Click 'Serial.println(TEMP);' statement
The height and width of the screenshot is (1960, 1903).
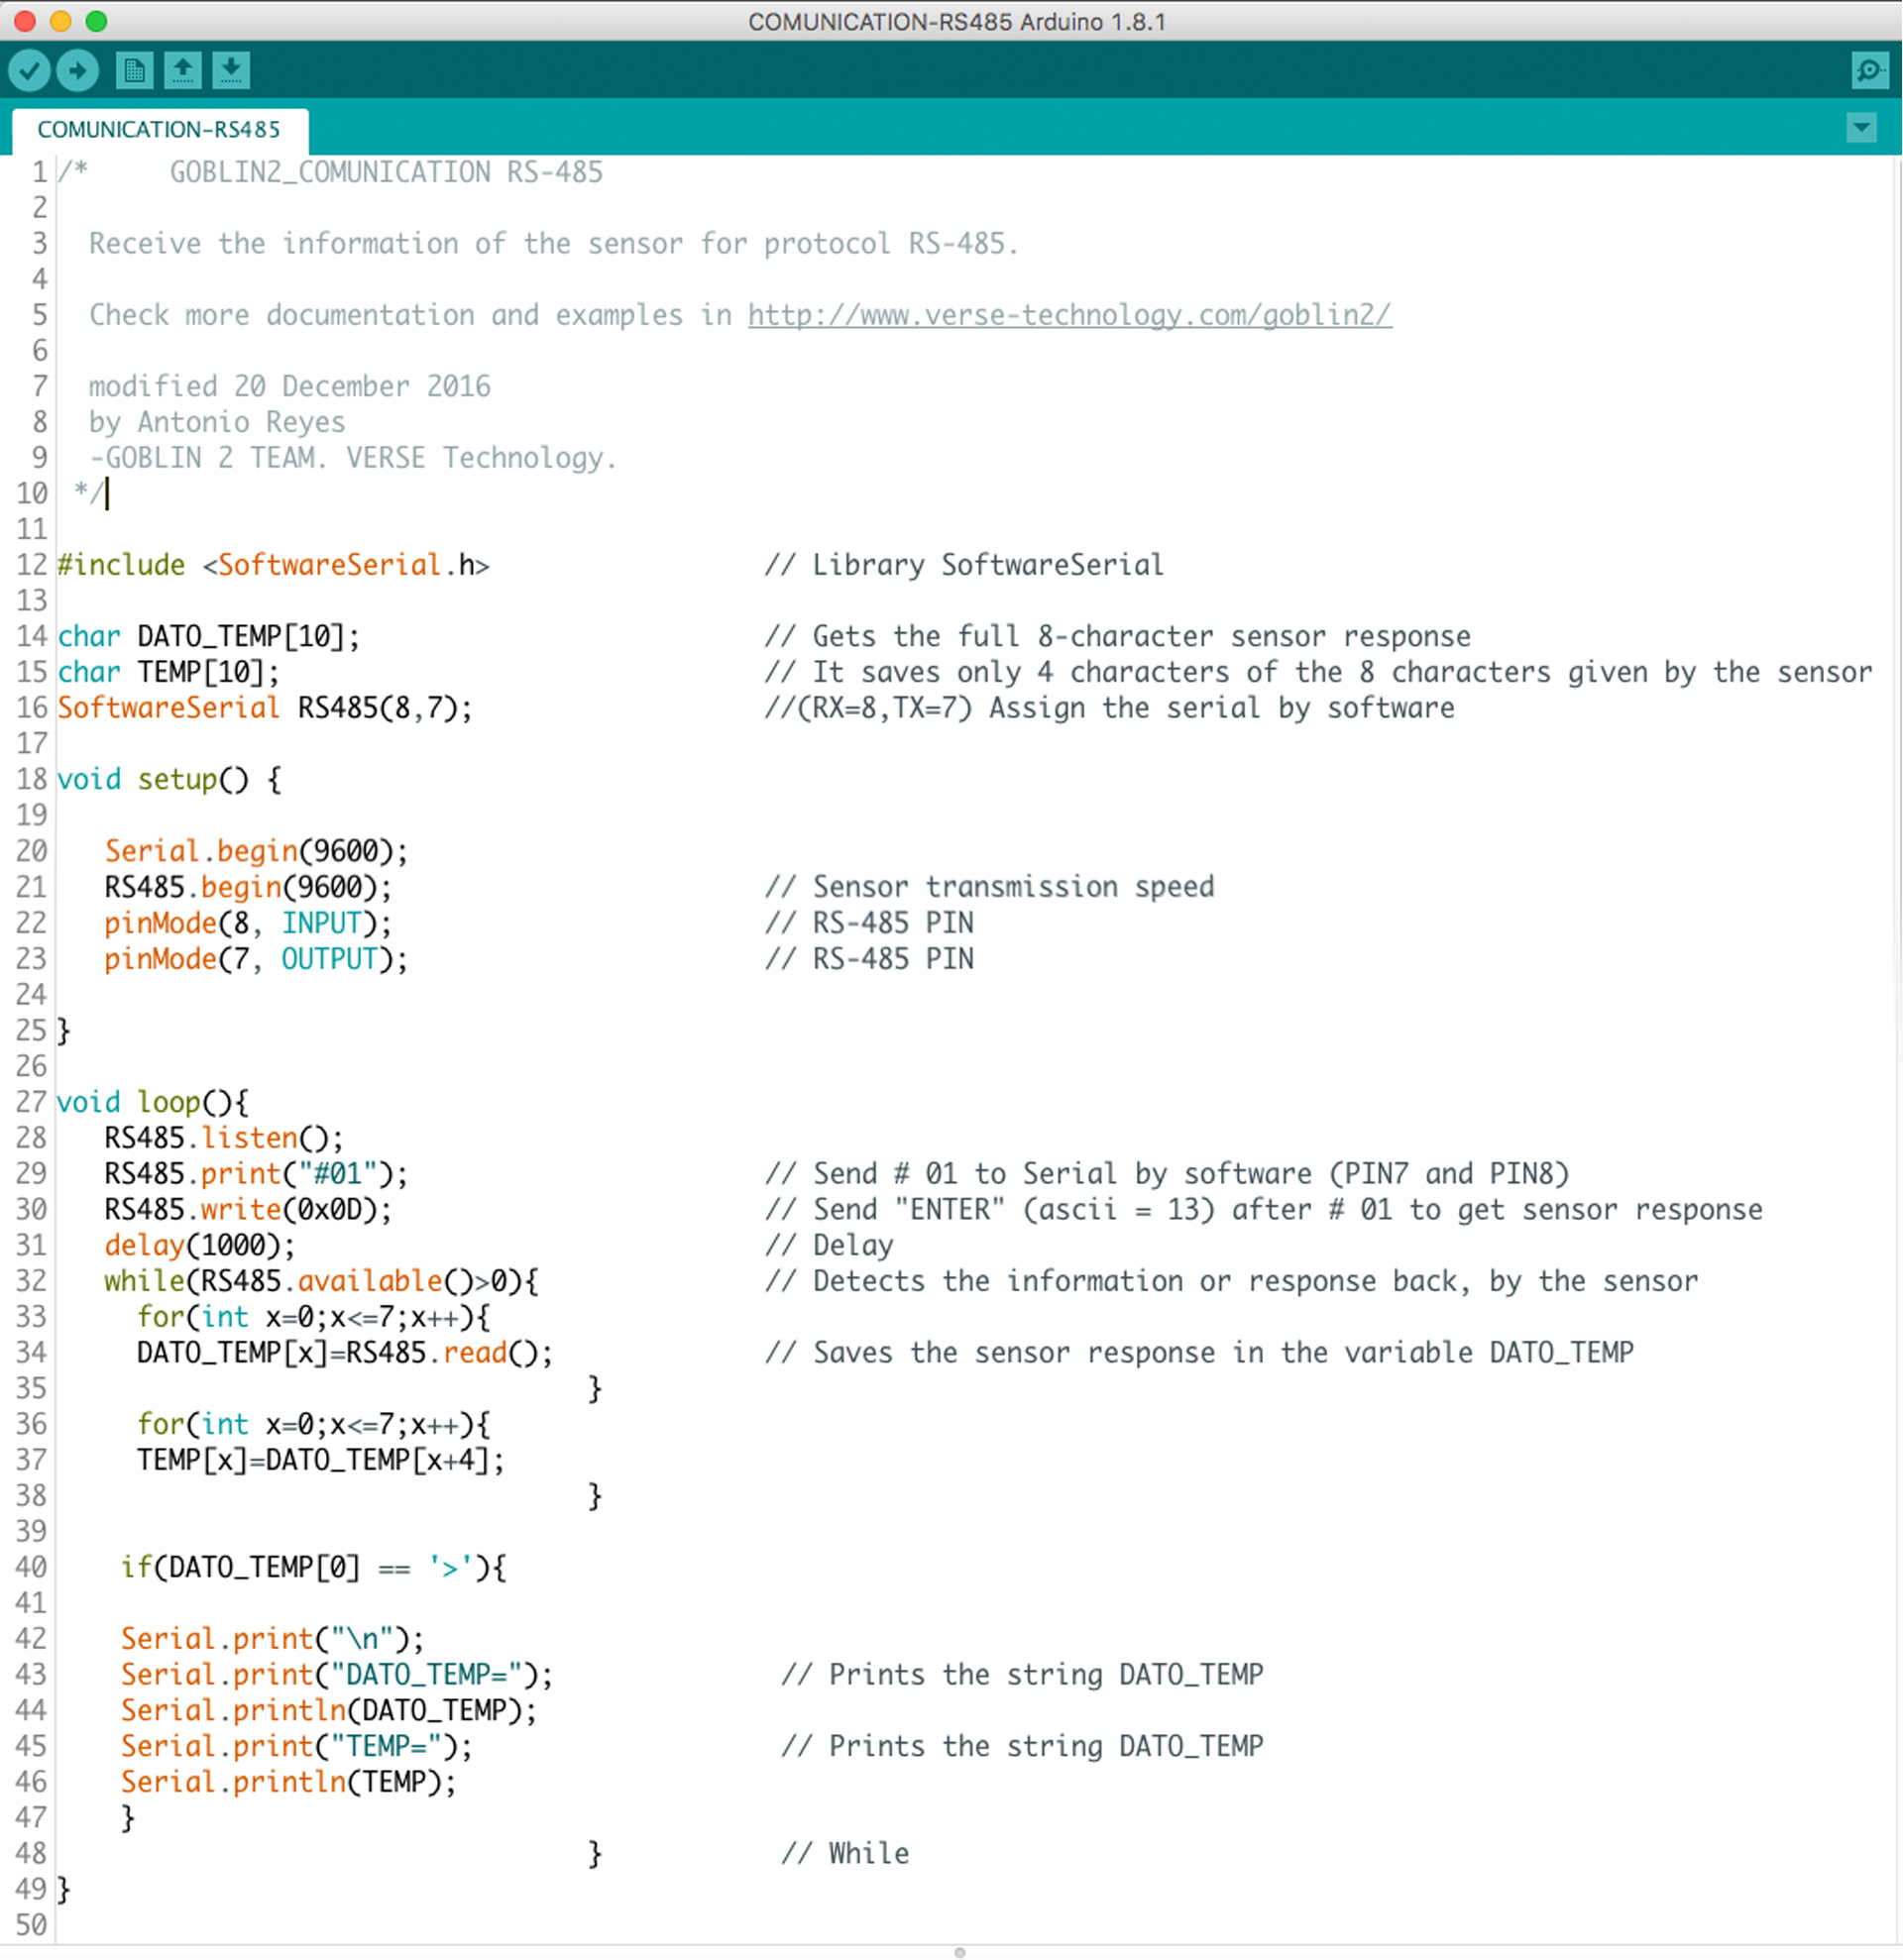pyautogui.click(x=289, y=1782)
